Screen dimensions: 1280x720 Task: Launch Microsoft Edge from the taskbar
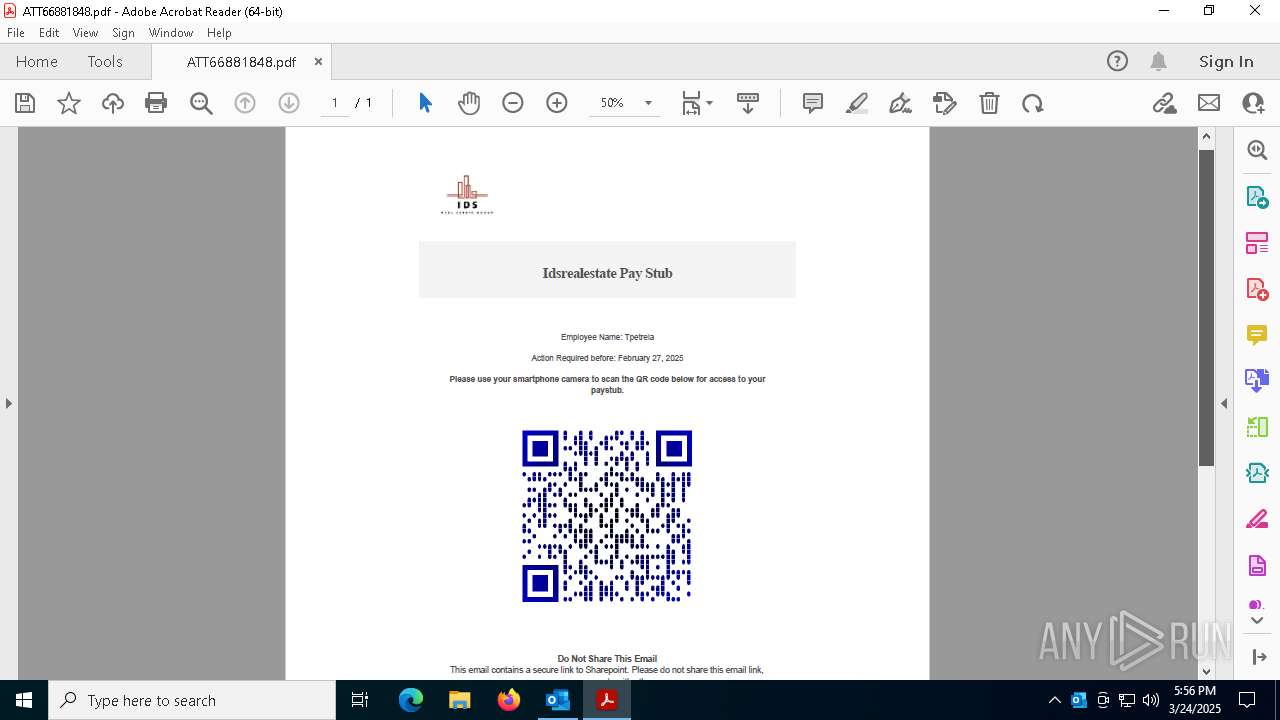(x=411, y=700)
